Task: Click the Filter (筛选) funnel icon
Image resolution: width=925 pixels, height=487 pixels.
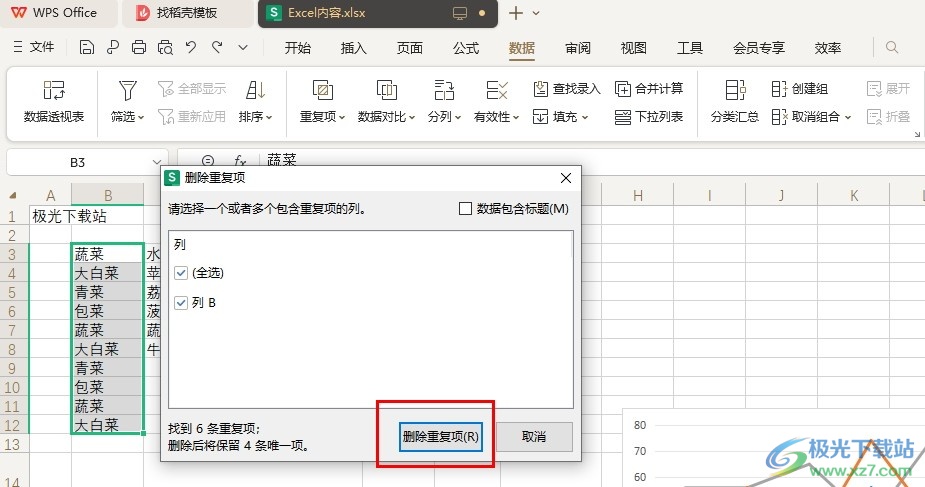Action: 127,91
